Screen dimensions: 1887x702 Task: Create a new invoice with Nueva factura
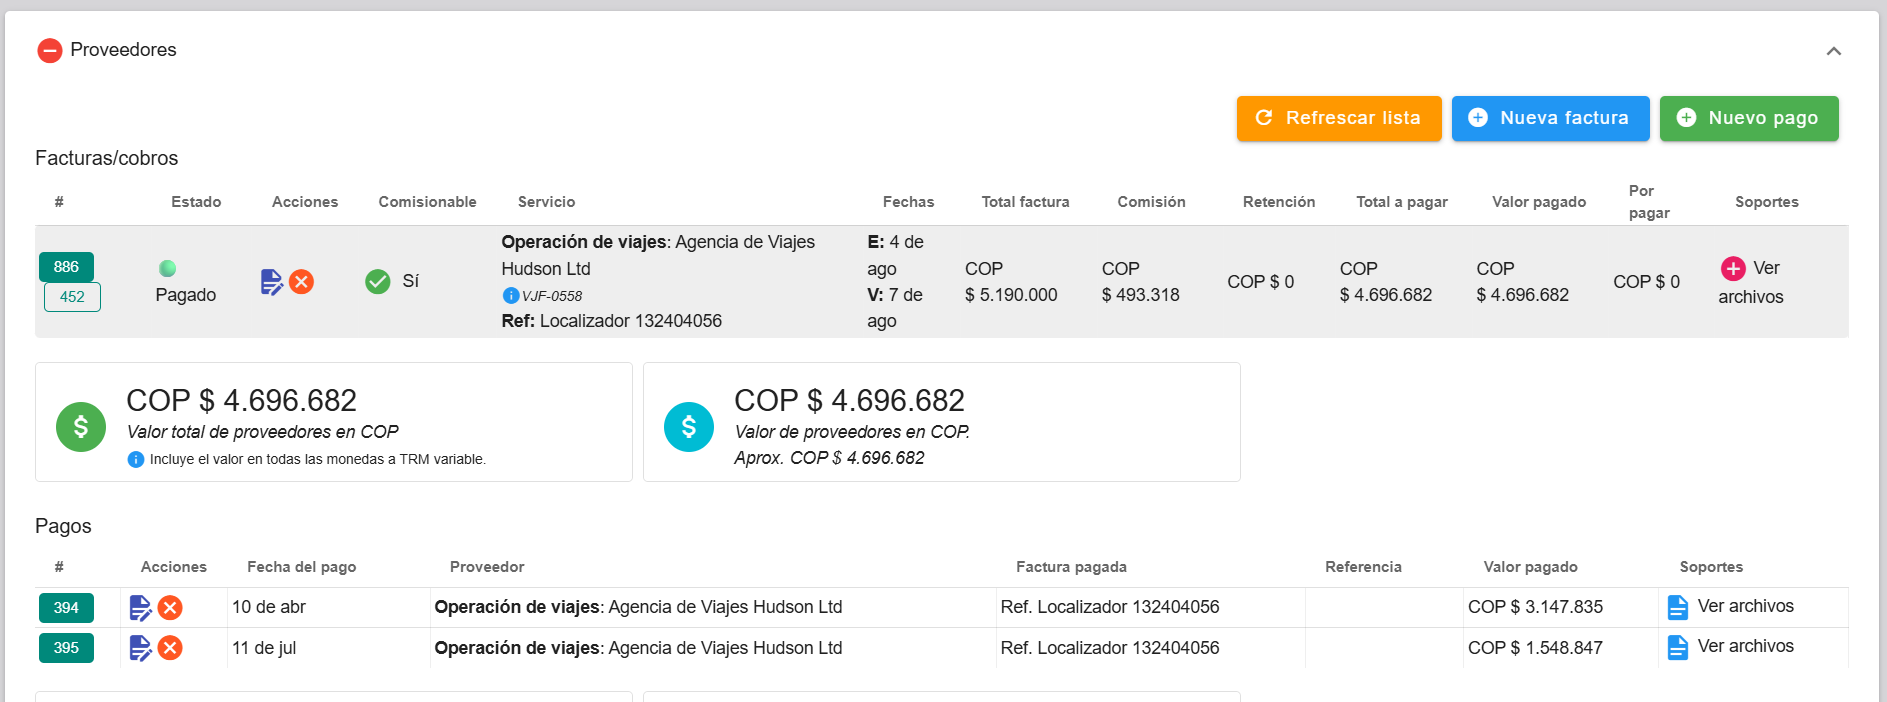click(1549, 118)
